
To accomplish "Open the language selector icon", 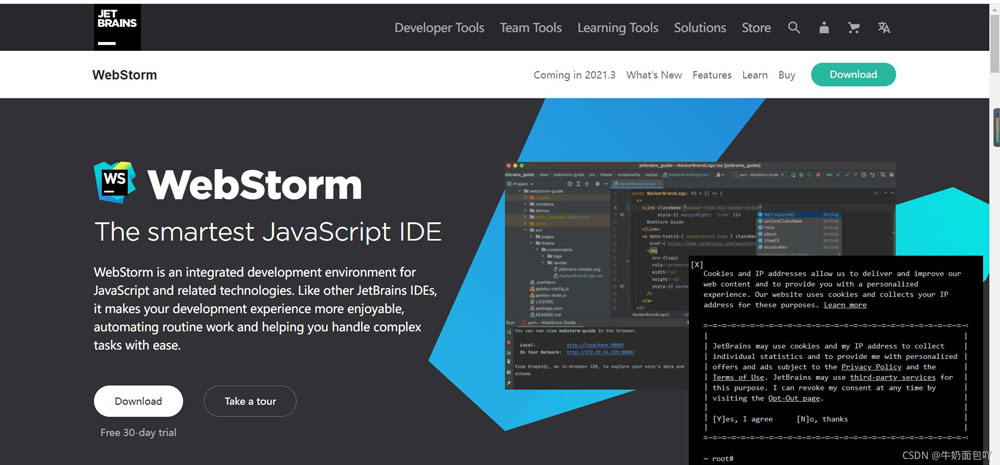I will tap(884, 27).
